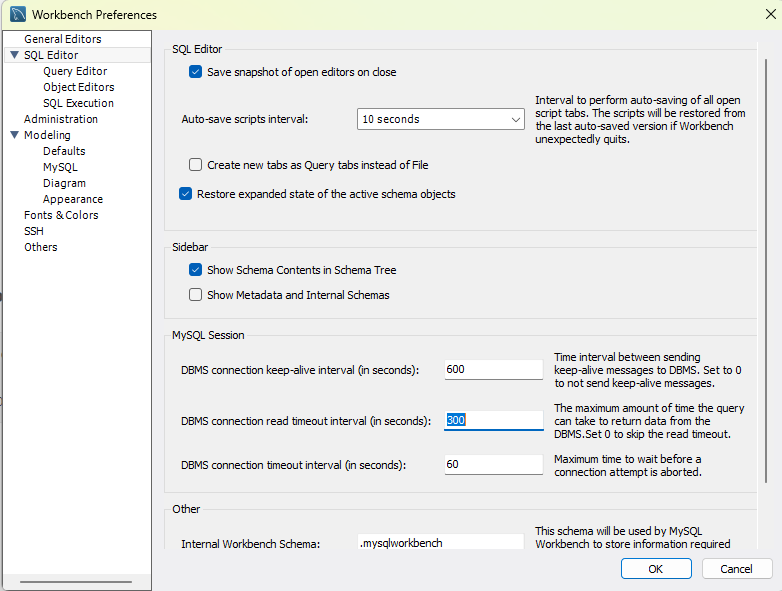782x591 pixels.
Task: Uncheck Restore expanded state of schema objects
Action: click(186, 194)
